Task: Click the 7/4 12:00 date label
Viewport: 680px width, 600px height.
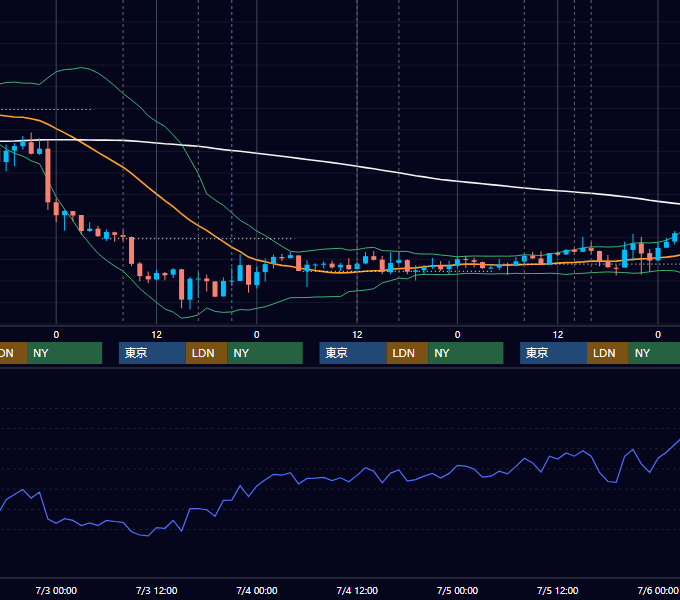Action: coord(357,590)
